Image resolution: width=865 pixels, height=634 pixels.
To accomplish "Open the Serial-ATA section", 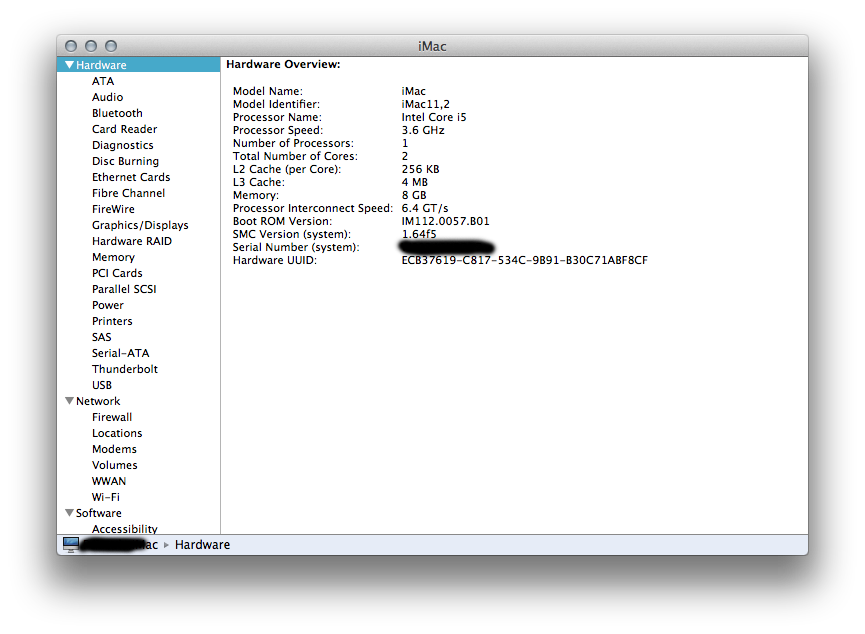I will click(x=120, y=353).
